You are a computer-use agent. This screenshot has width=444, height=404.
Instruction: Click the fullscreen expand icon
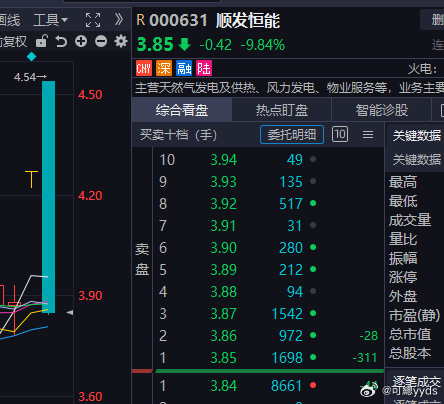pos(93,20)
